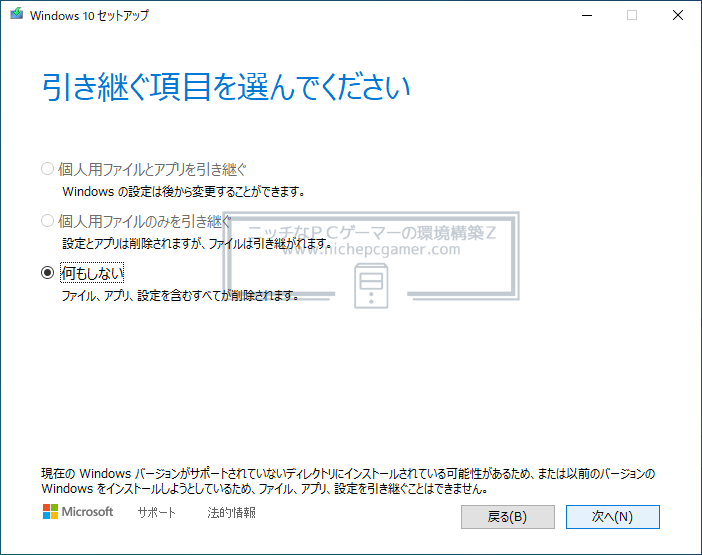Screen dimensions: 702x555
Task: Click the greyed-out maximize button
Action: coord(632,16)
